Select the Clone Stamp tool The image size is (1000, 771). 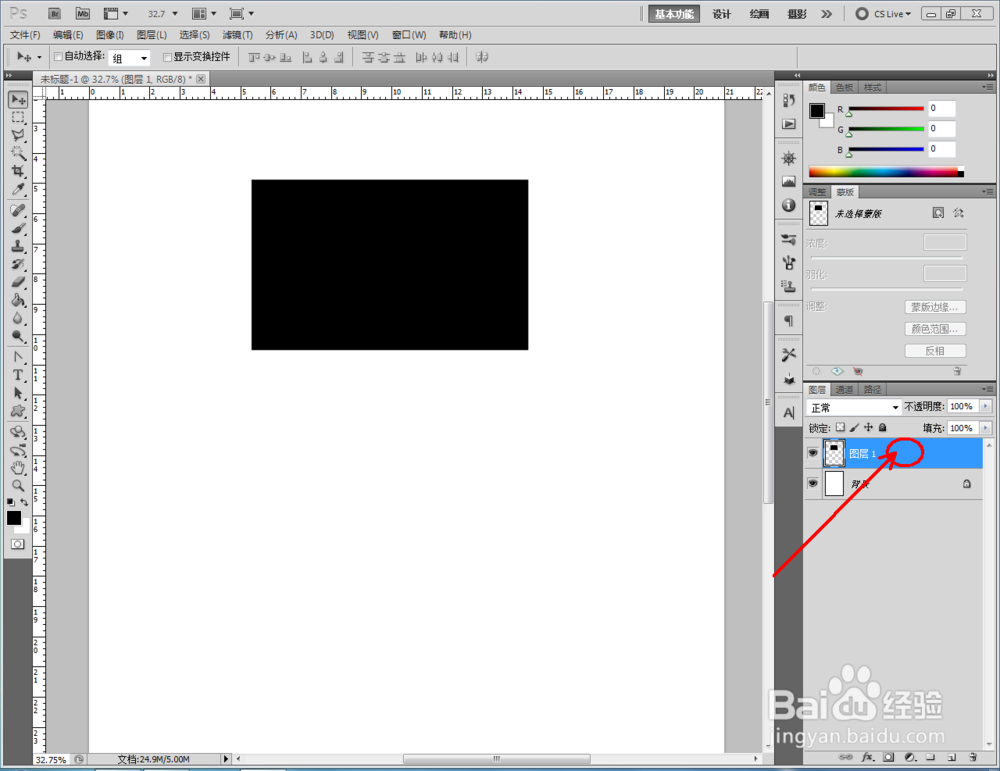click(18, 246)
